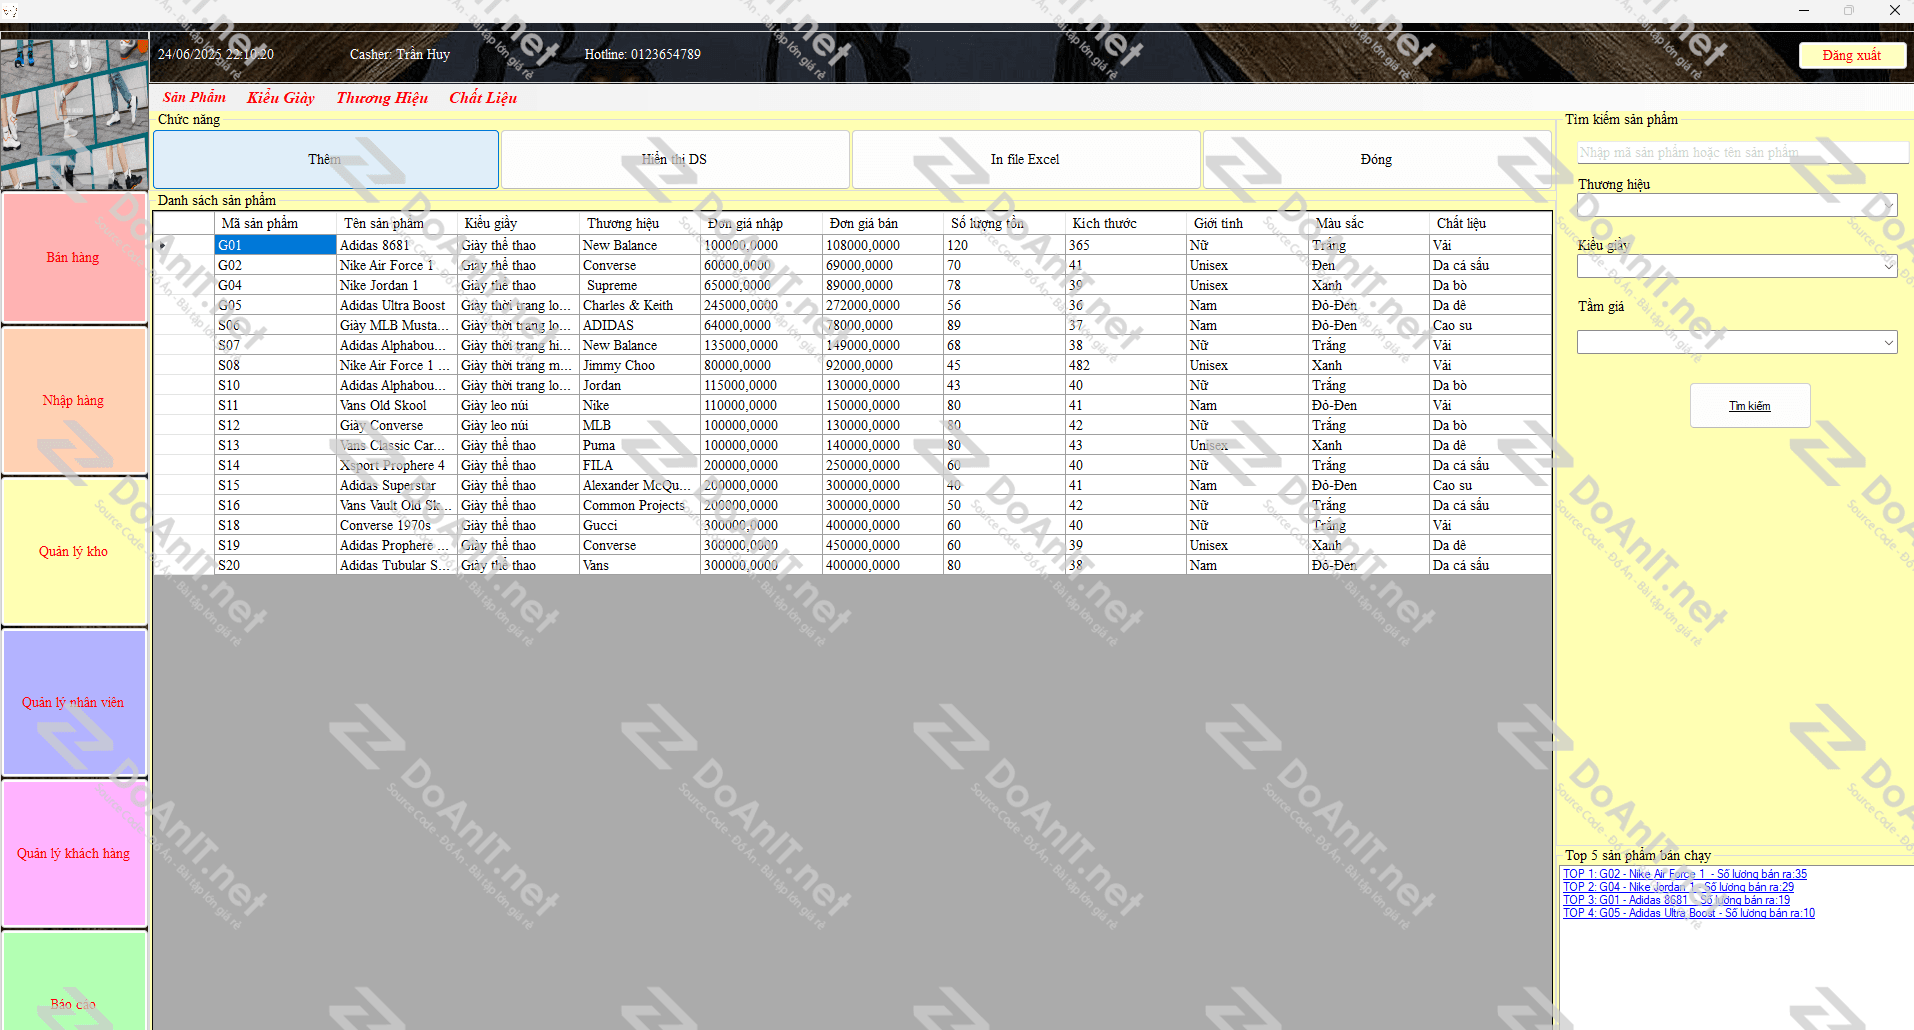Click the Thêm button
This screenshot has width=1914, height=1030.
[x=326, y=159]
